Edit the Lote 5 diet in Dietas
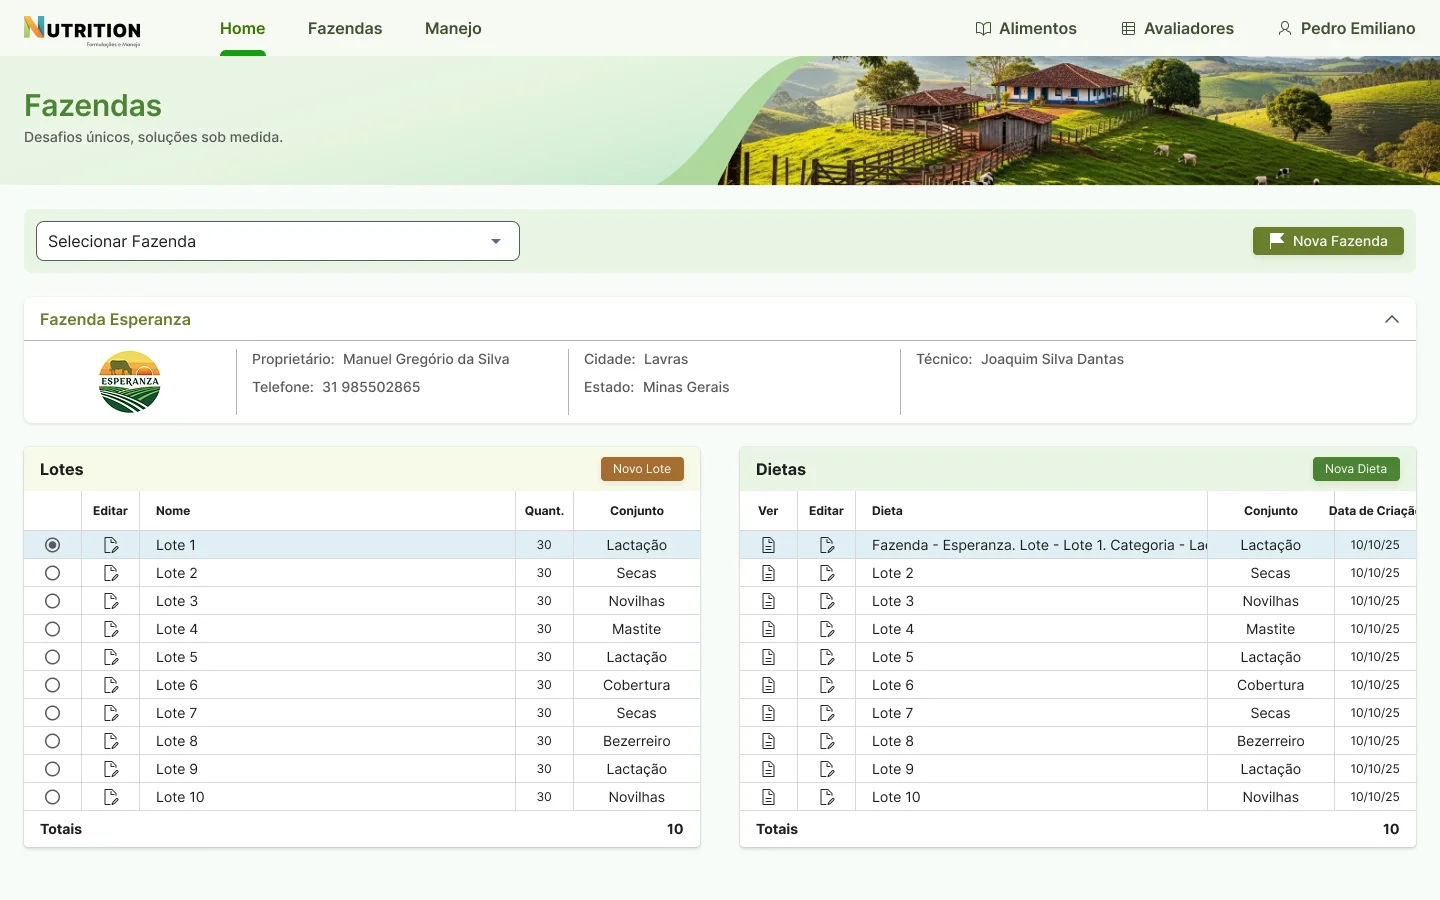This screenshot has width=1440, height=900. 827,657
